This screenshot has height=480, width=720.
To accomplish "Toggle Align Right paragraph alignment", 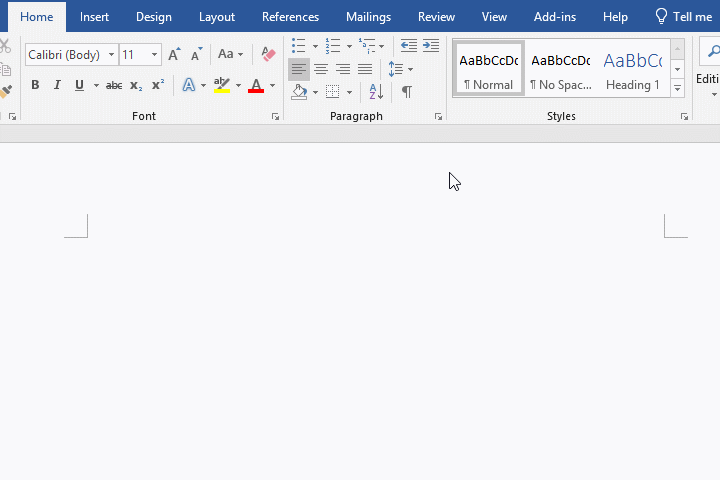I will point(343,69).
